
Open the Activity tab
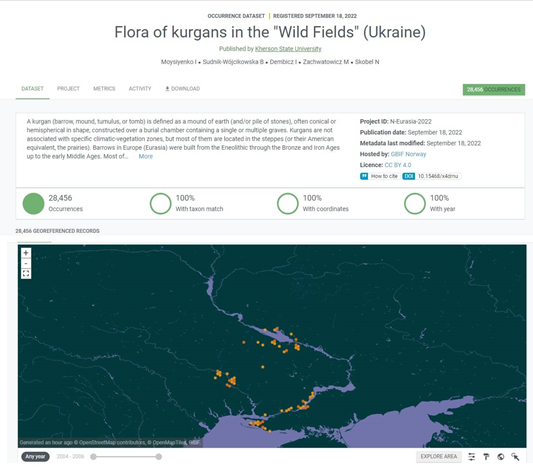[140, 89]
